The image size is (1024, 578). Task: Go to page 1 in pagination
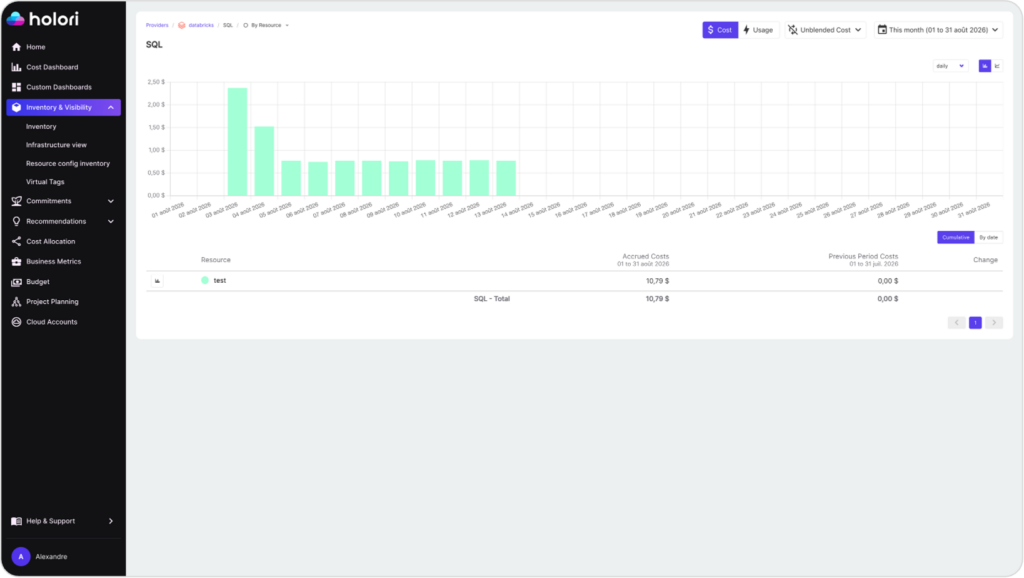(975, 323)
